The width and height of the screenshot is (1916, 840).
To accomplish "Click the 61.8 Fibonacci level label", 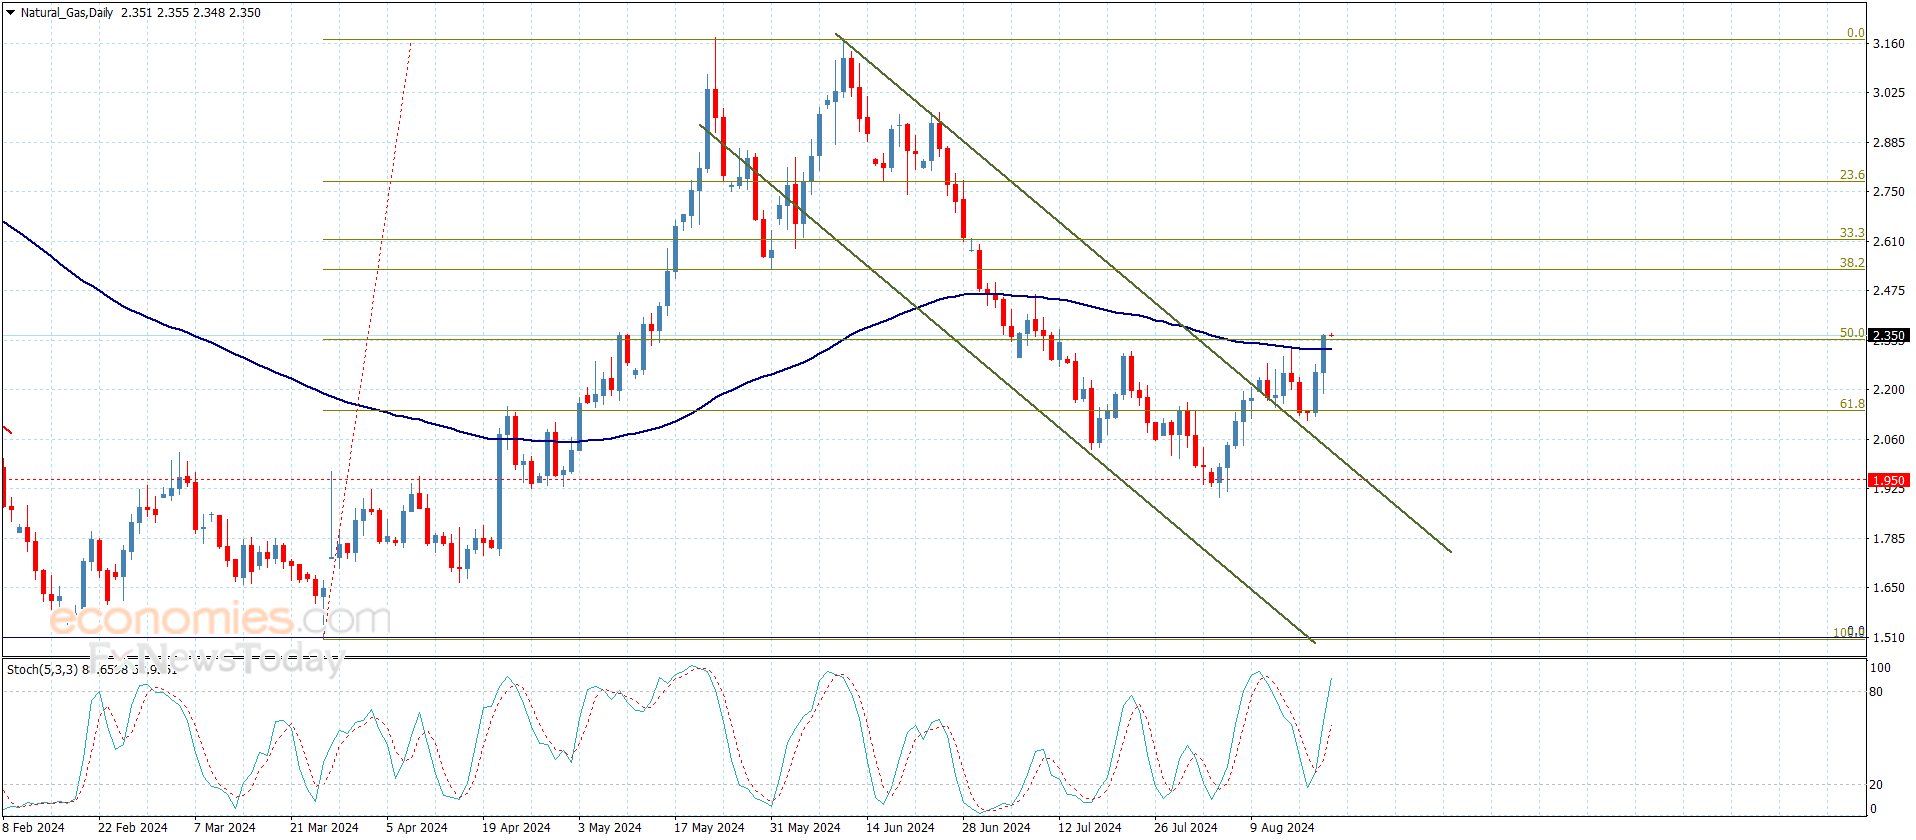I will (x=1851, y=404).
